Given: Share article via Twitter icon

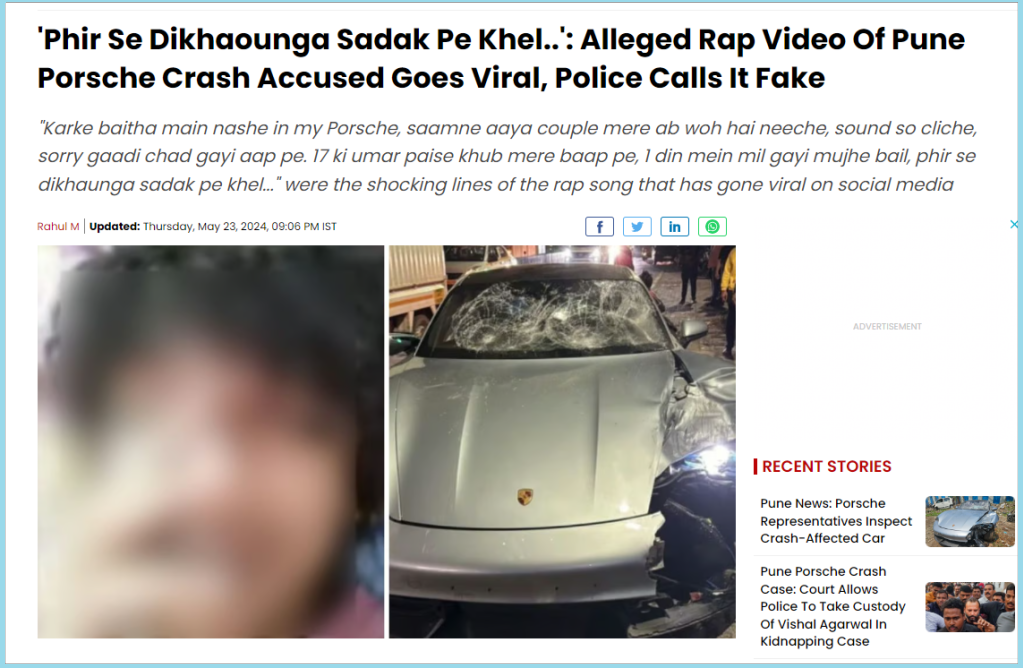Looking at the screenshot, I should [637, 226].
